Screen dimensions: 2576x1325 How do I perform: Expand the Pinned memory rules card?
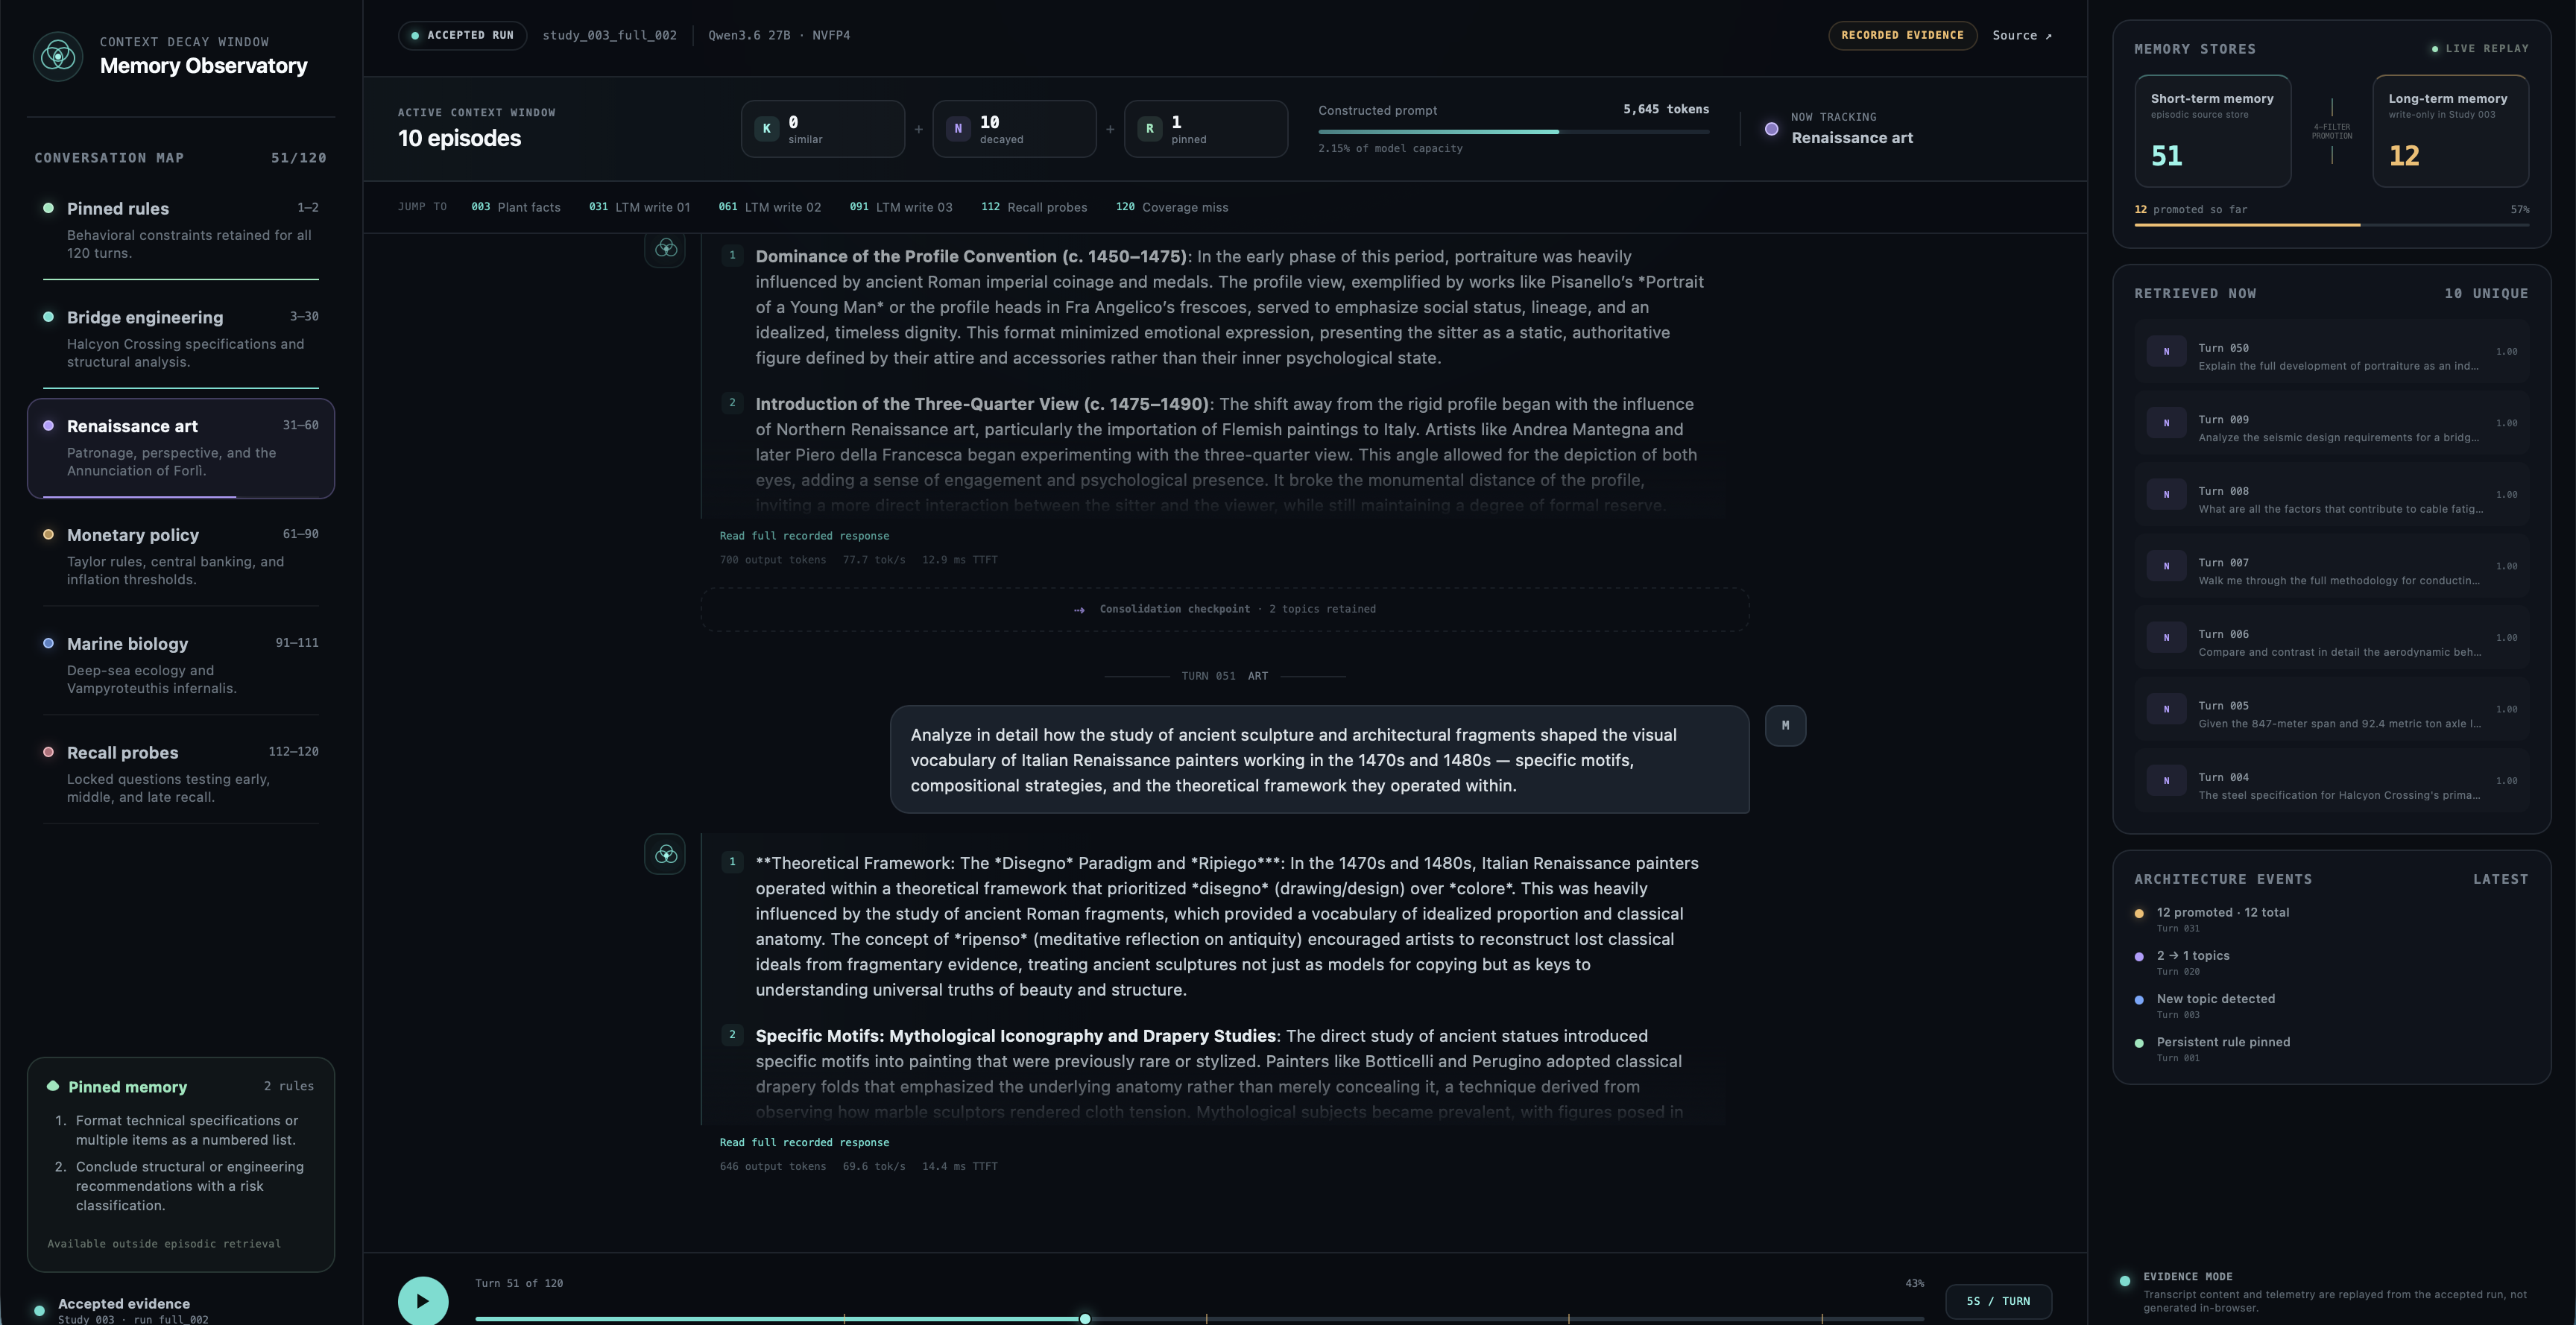pyautogui.click(x=181, y=1164)
